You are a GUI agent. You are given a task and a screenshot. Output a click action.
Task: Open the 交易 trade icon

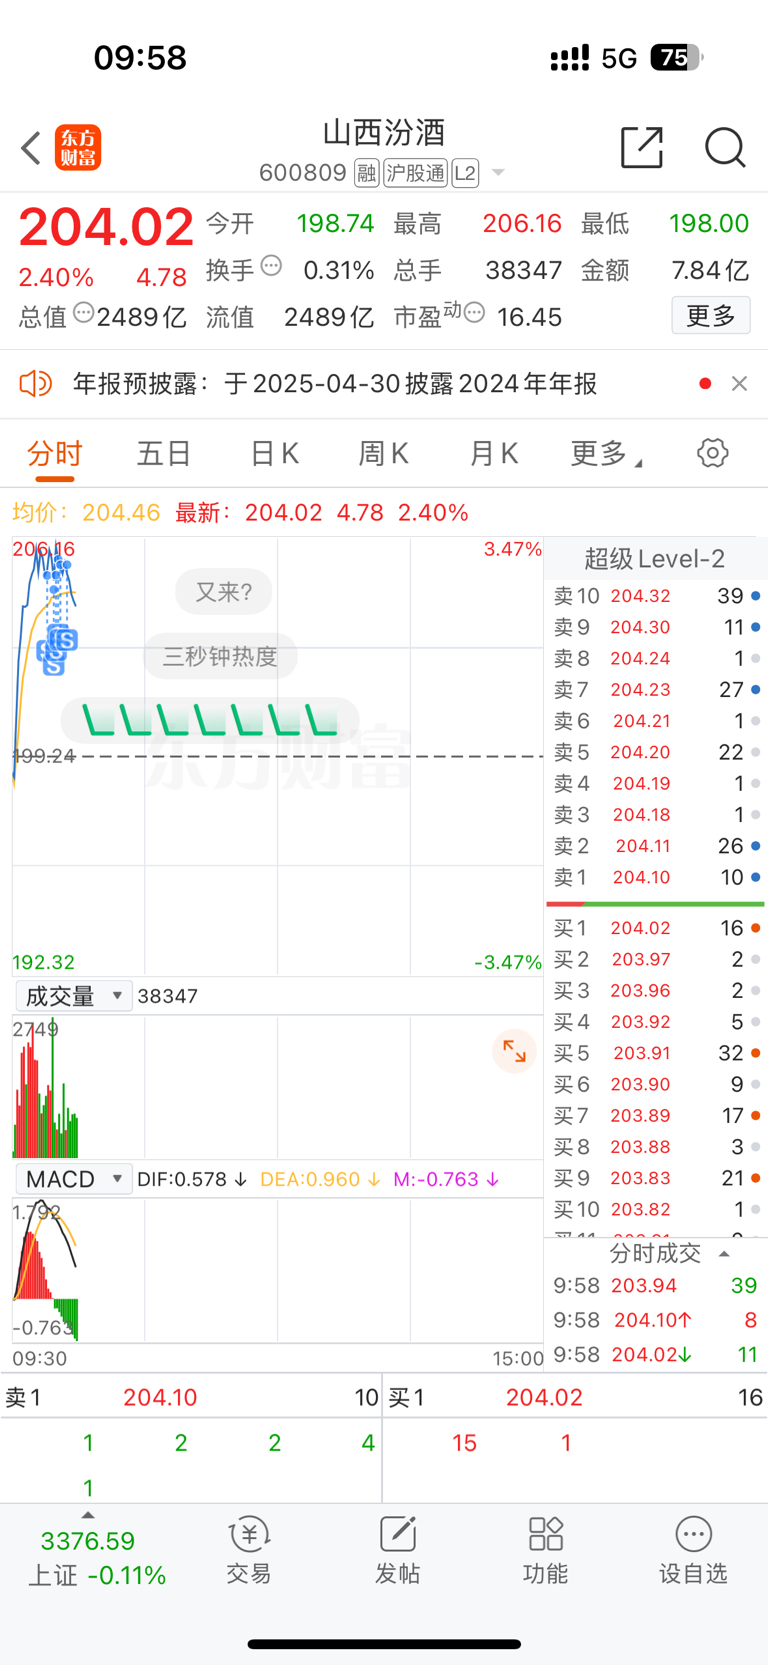pos(249,1551)
